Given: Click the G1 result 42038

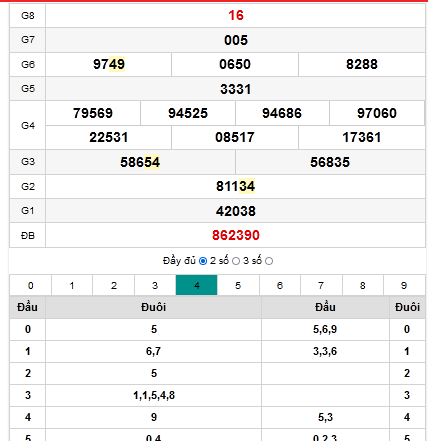Looking at the screenshot, I should coord(236,211).
